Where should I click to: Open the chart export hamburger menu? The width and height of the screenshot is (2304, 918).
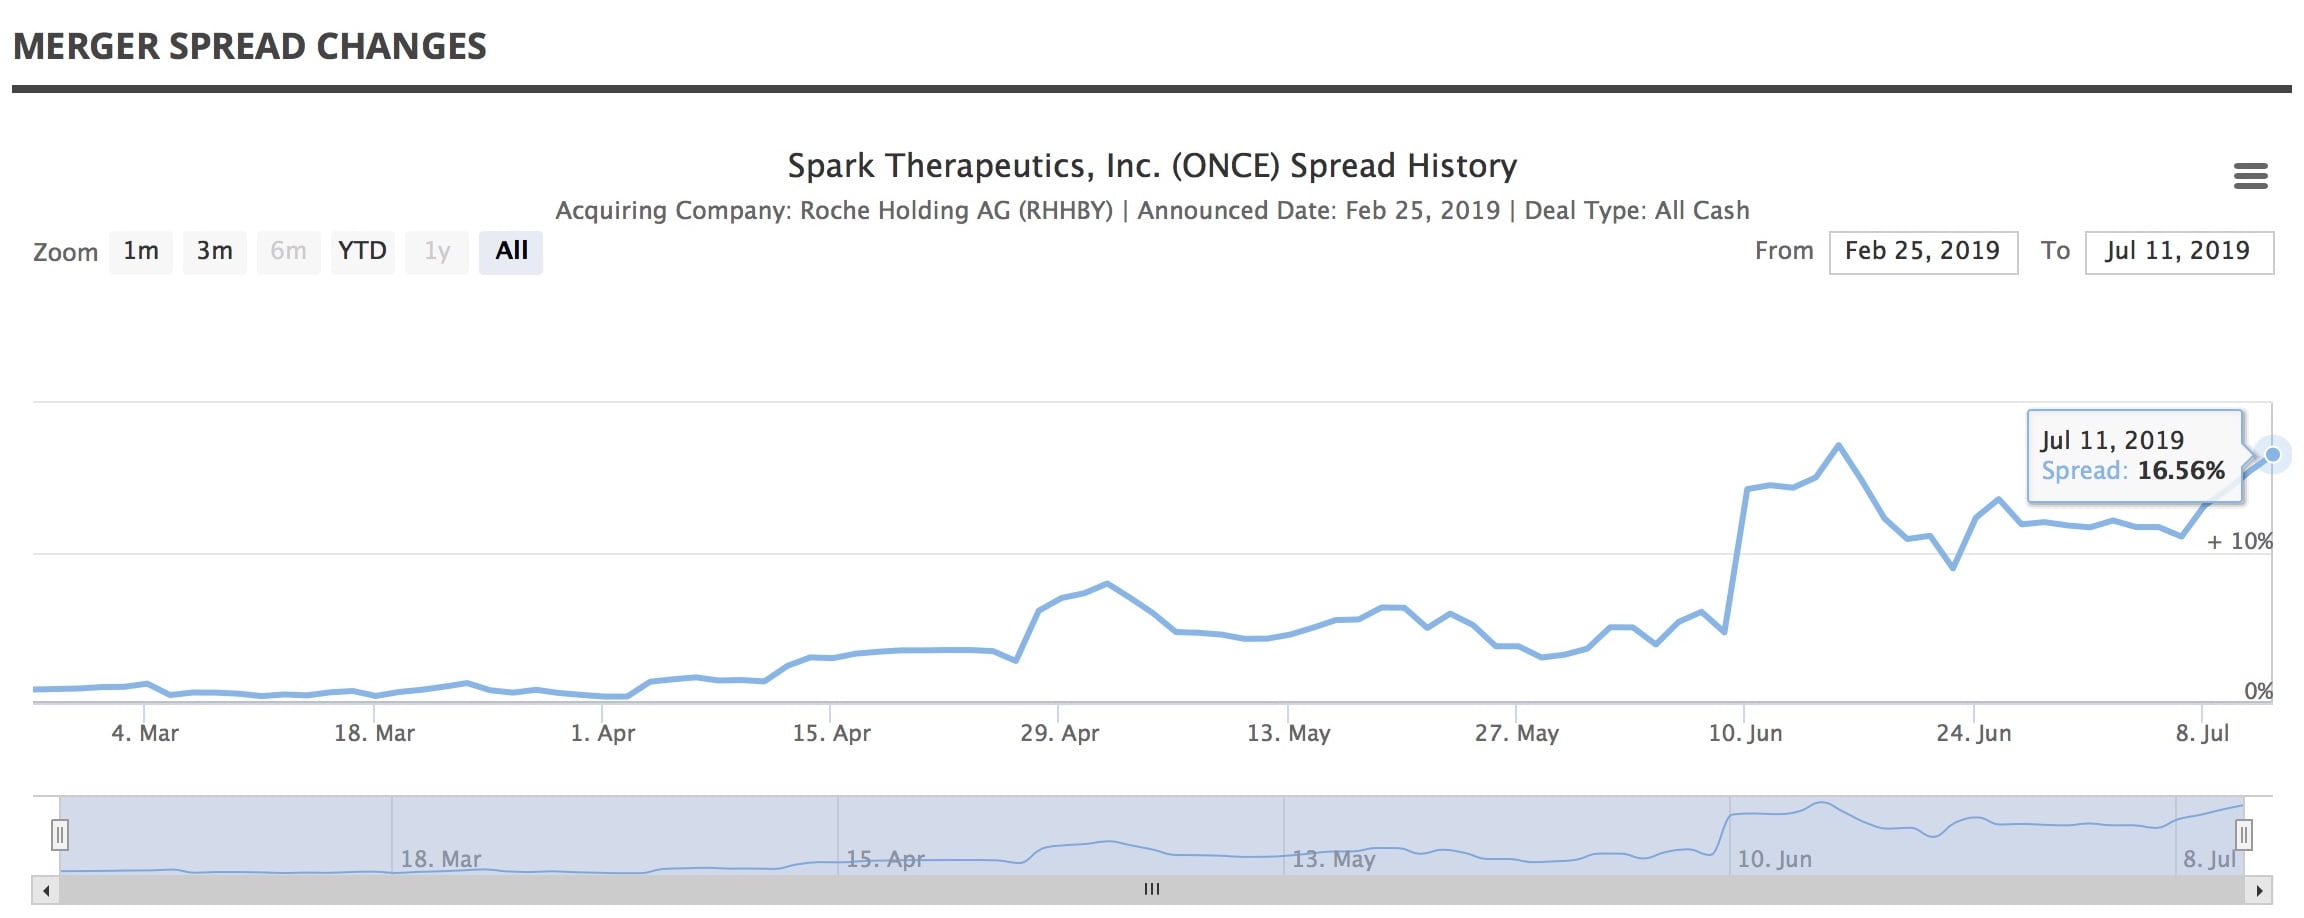tap(2251, 175)
